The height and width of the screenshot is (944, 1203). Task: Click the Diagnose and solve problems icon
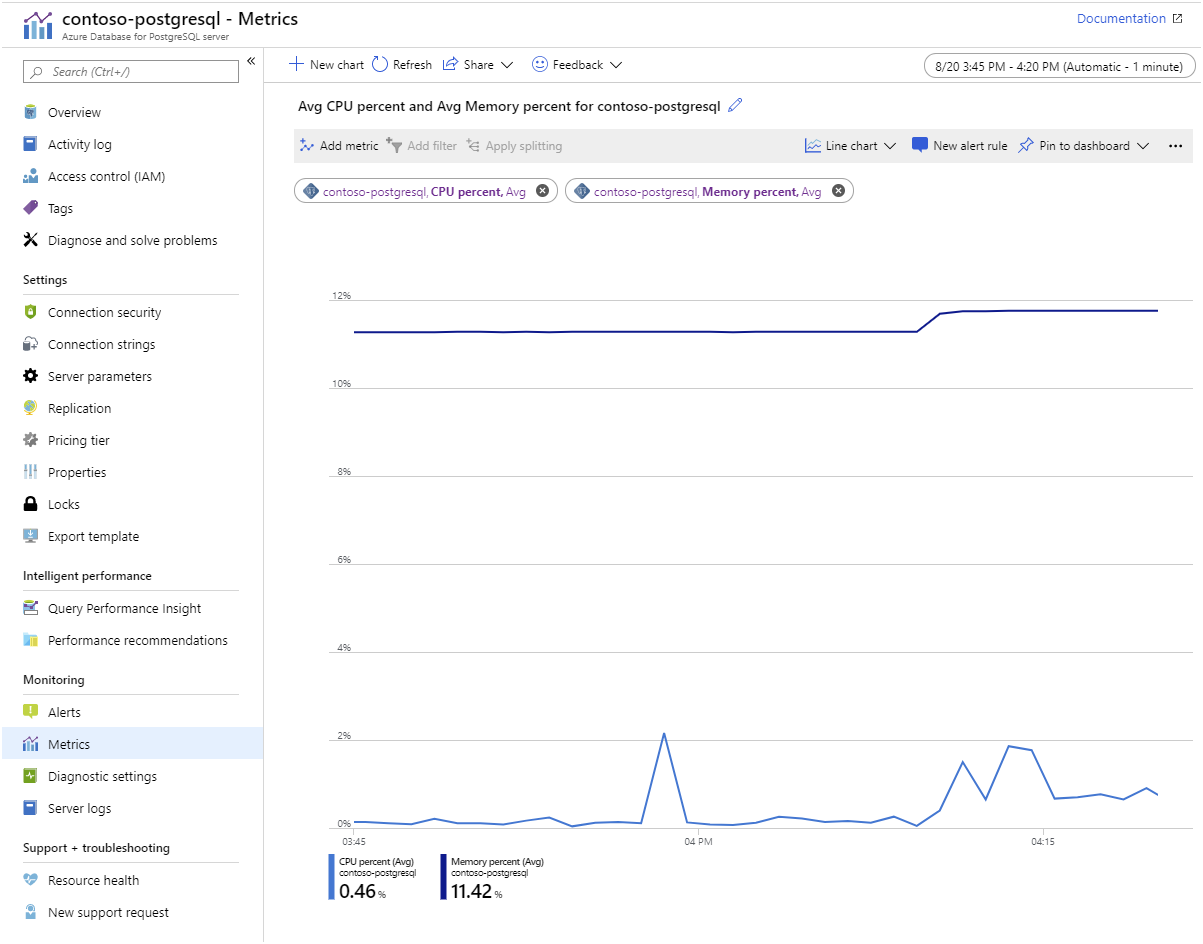(31, 240)
